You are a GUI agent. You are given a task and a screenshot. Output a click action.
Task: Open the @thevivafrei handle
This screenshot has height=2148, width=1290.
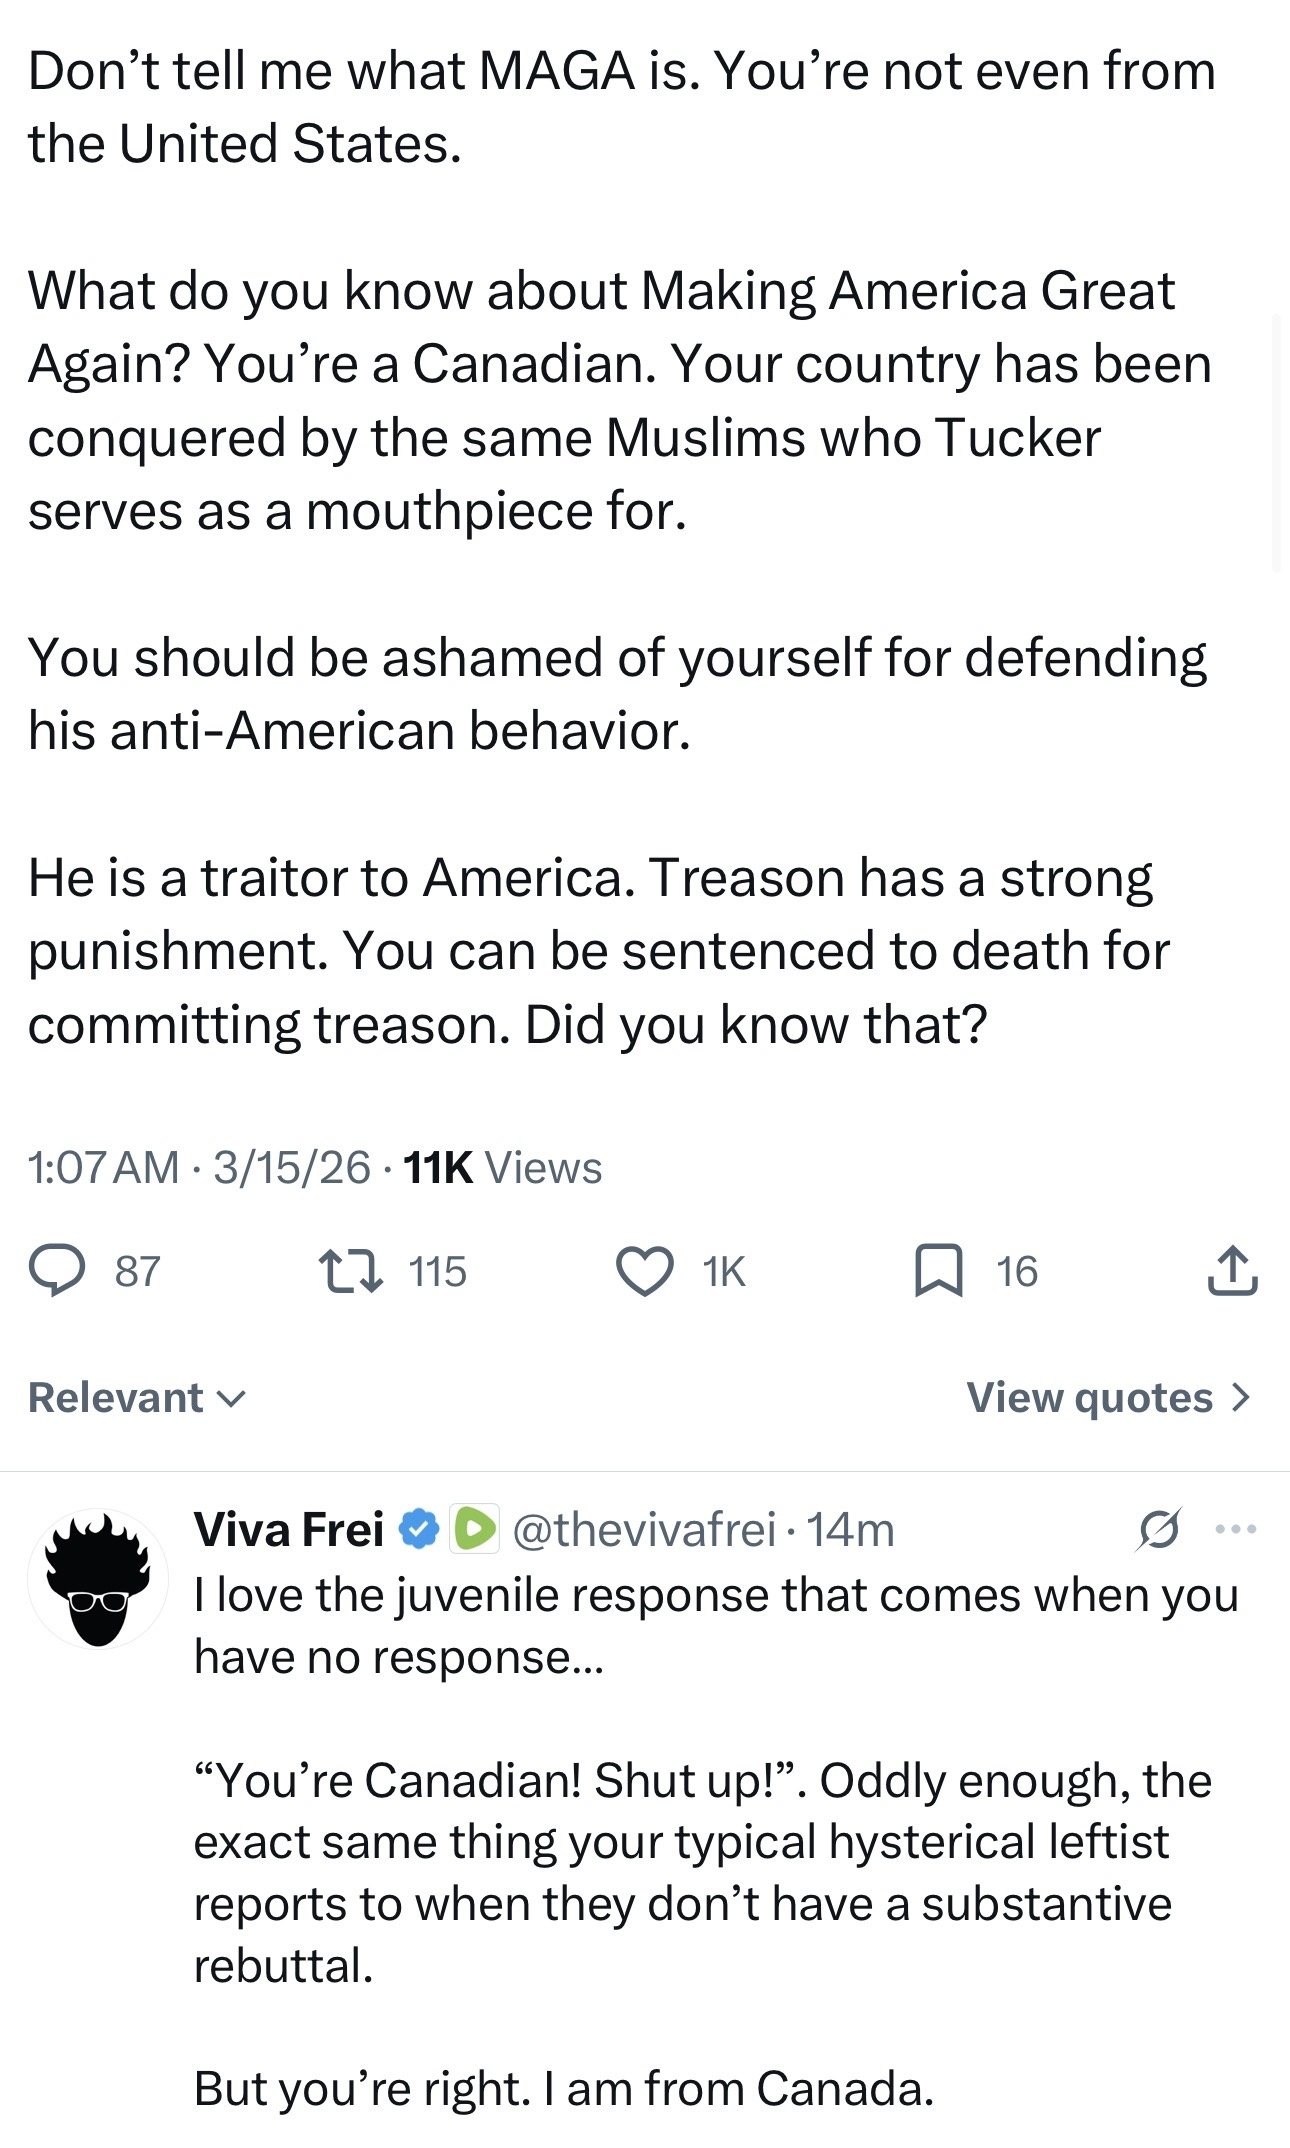644,1529
